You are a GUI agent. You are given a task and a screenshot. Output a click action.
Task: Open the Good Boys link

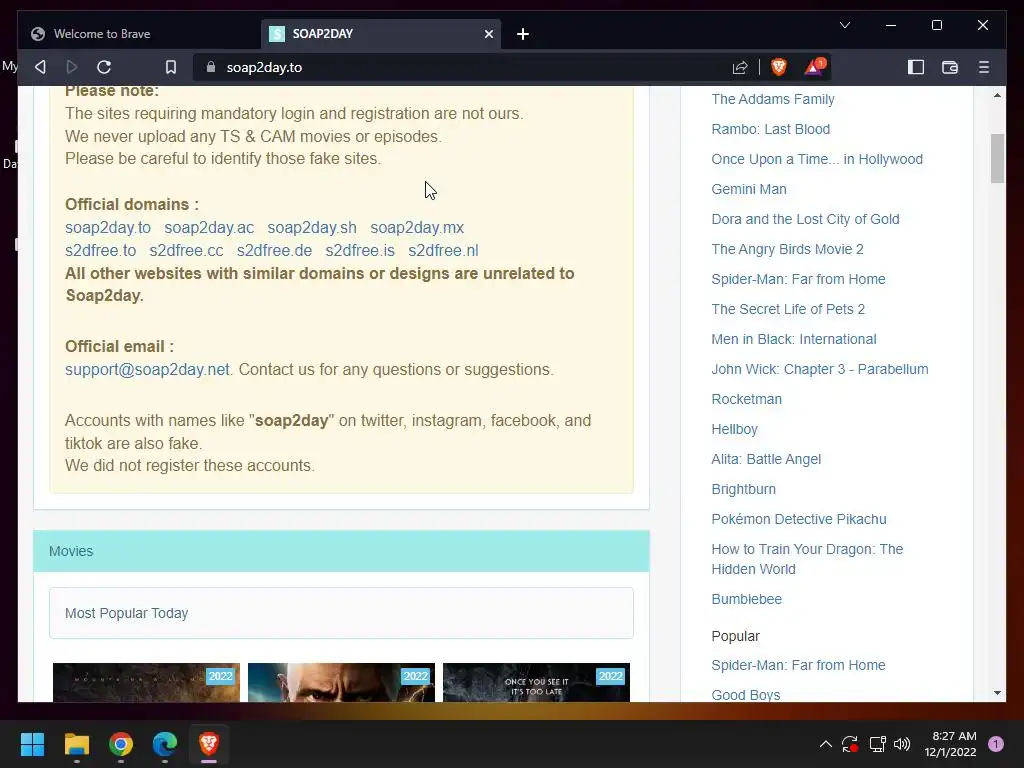[746, 695]
